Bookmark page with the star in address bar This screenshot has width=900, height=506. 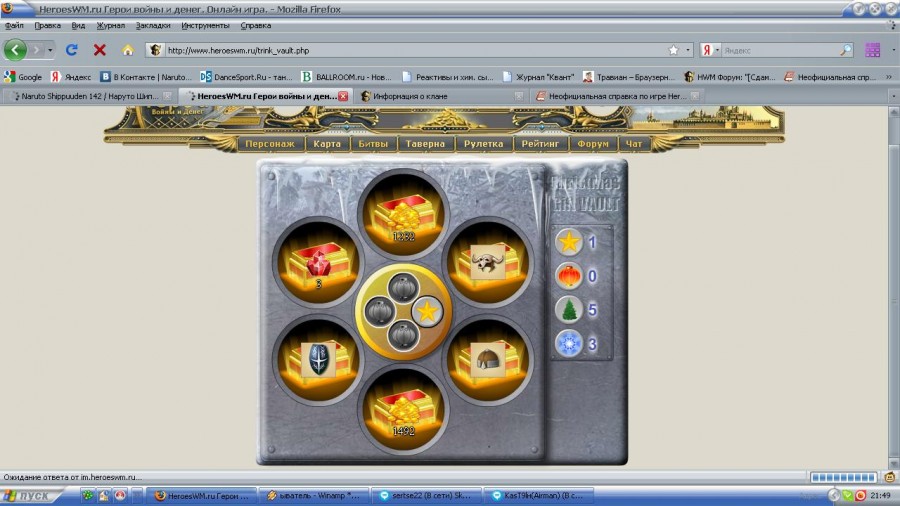(673, 50)
